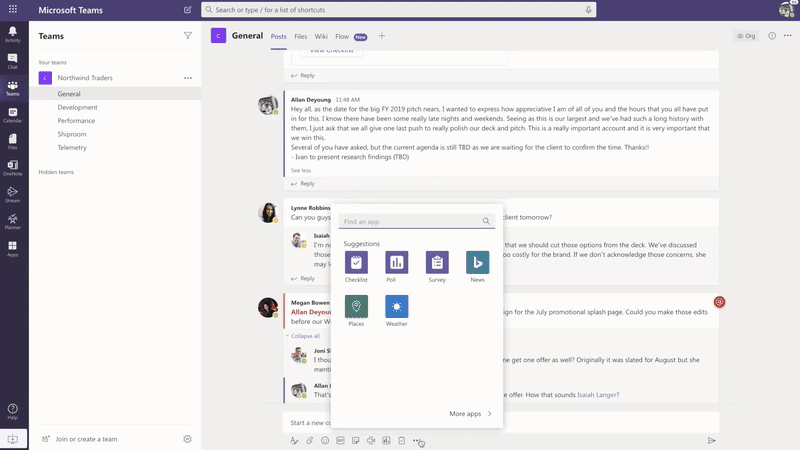
Task: Select the Weather app
Action: click(x=396, y=311)
